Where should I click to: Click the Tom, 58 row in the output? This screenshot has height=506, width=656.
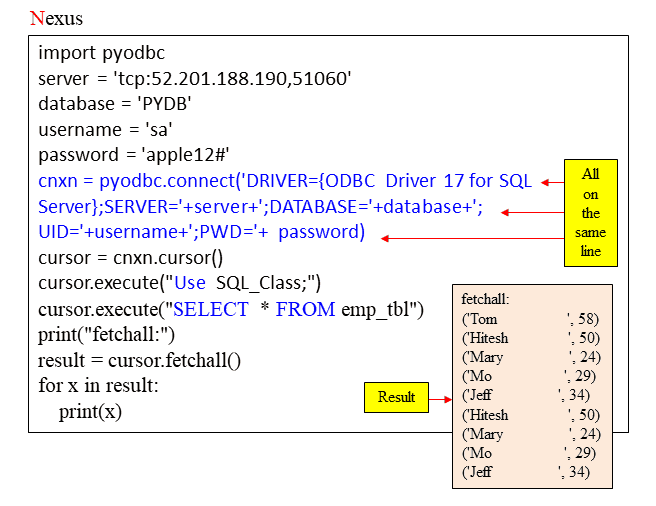(530, 319)
